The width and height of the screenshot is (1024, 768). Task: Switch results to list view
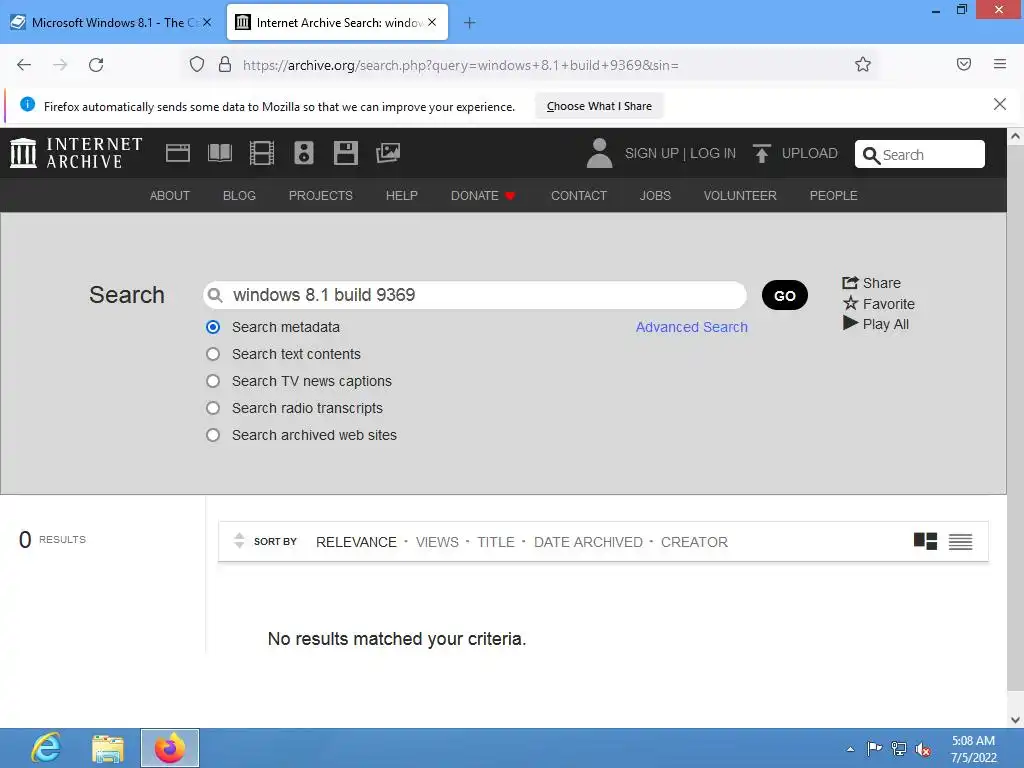[961, 541]
